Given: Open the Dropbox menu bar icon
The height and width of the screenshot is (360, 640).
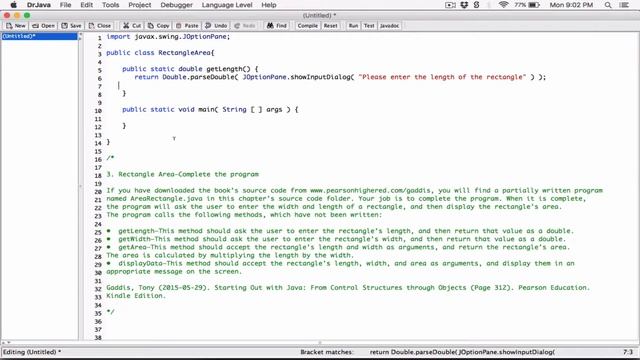Looking at the screenshot, I should pos(464,5).
